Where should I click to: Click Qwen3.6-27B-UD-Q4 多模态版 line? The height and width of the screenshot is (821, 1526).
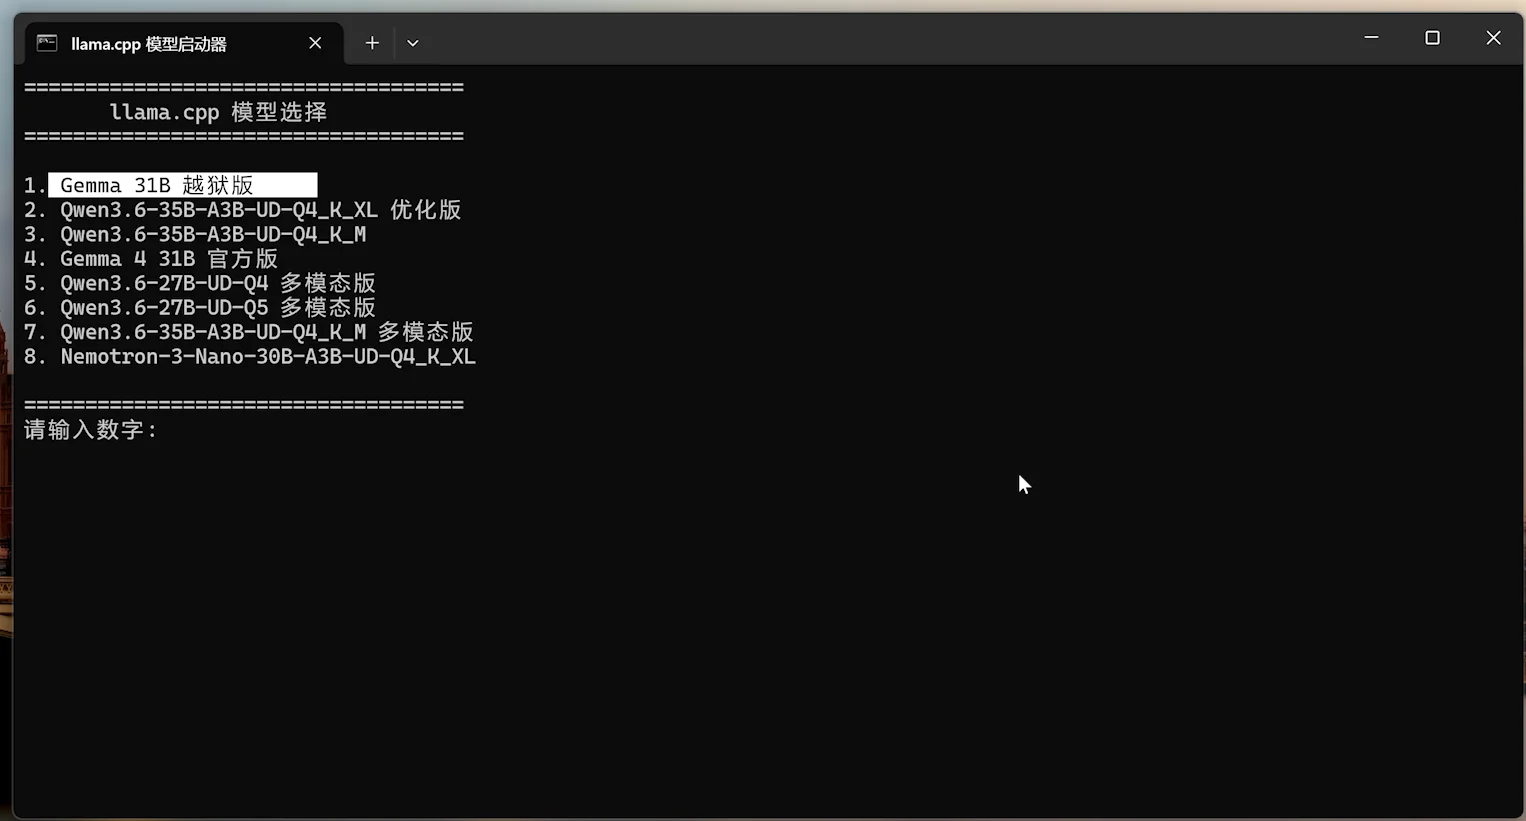click(200, 283)
